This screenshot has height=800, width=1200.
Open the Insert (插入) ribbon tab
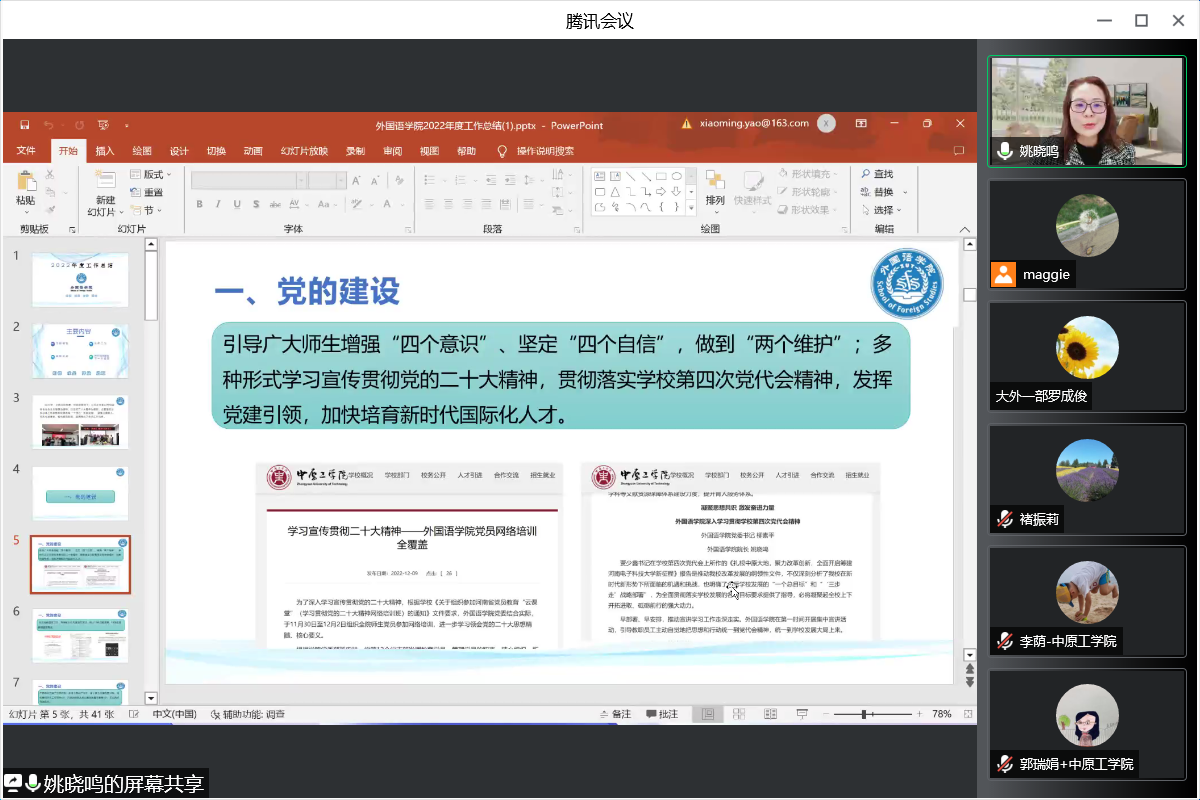(105, 151)
